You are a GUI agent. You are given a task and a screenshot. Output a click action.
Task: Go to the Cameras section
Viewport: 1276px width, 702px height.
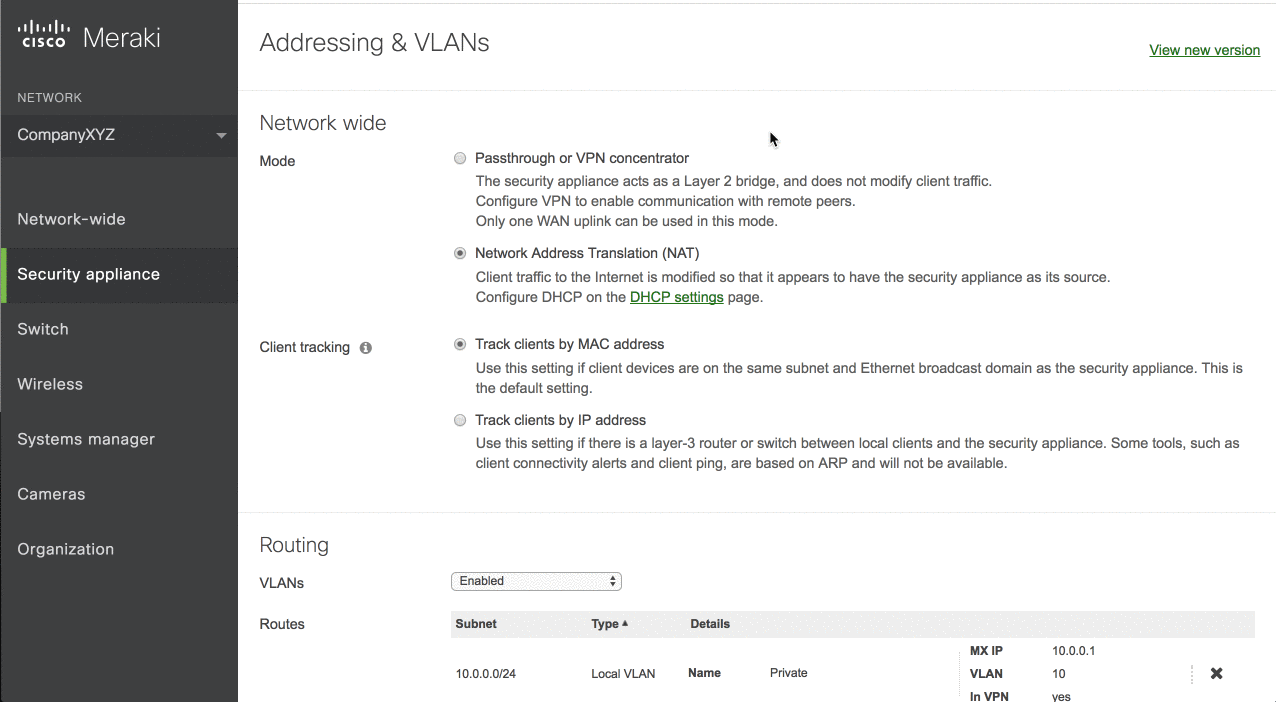click(51, 493)
